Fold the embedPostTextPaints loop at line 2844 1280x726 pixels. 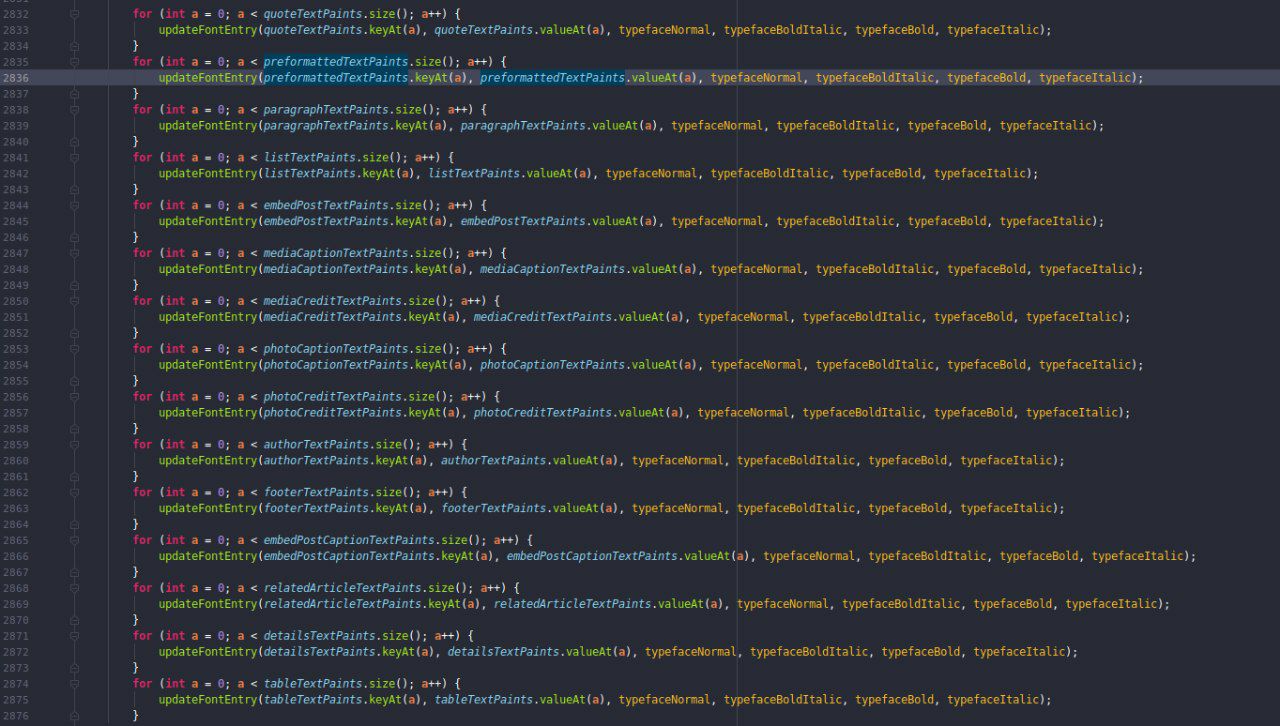74,205
